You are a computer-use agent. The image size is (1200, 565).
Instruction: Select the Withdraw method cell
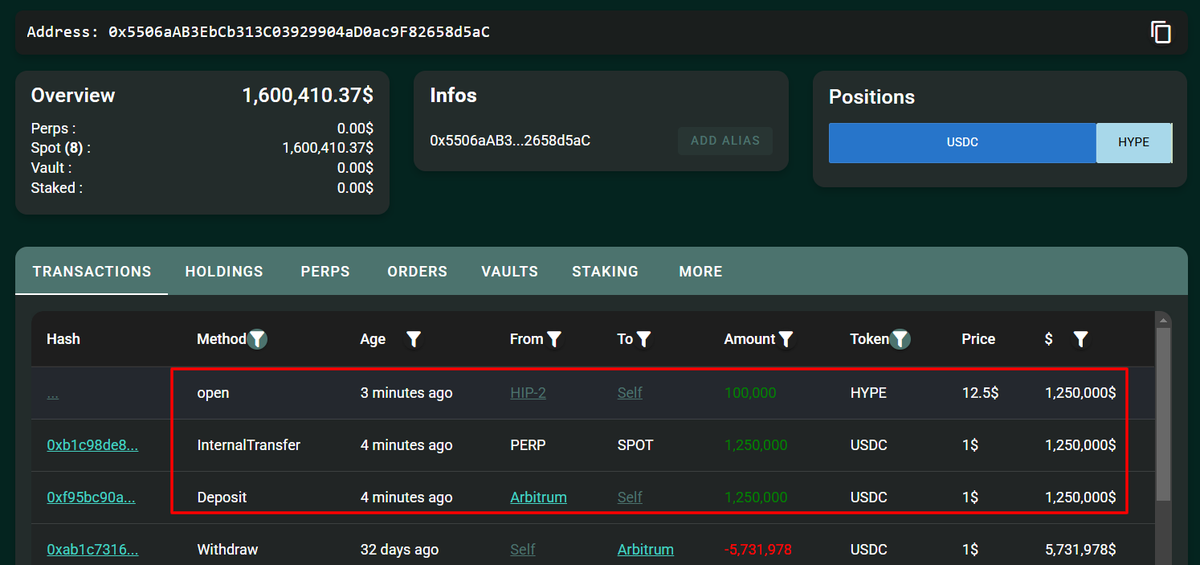tap(227, 549)
